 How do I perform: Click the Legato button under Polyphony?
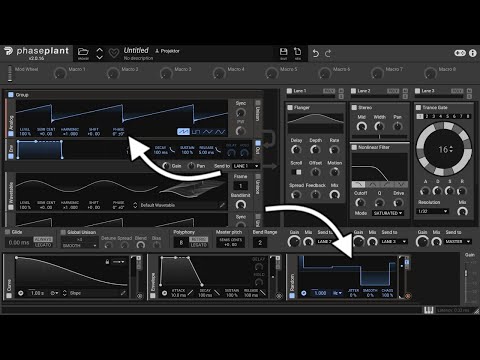(199, 245)
